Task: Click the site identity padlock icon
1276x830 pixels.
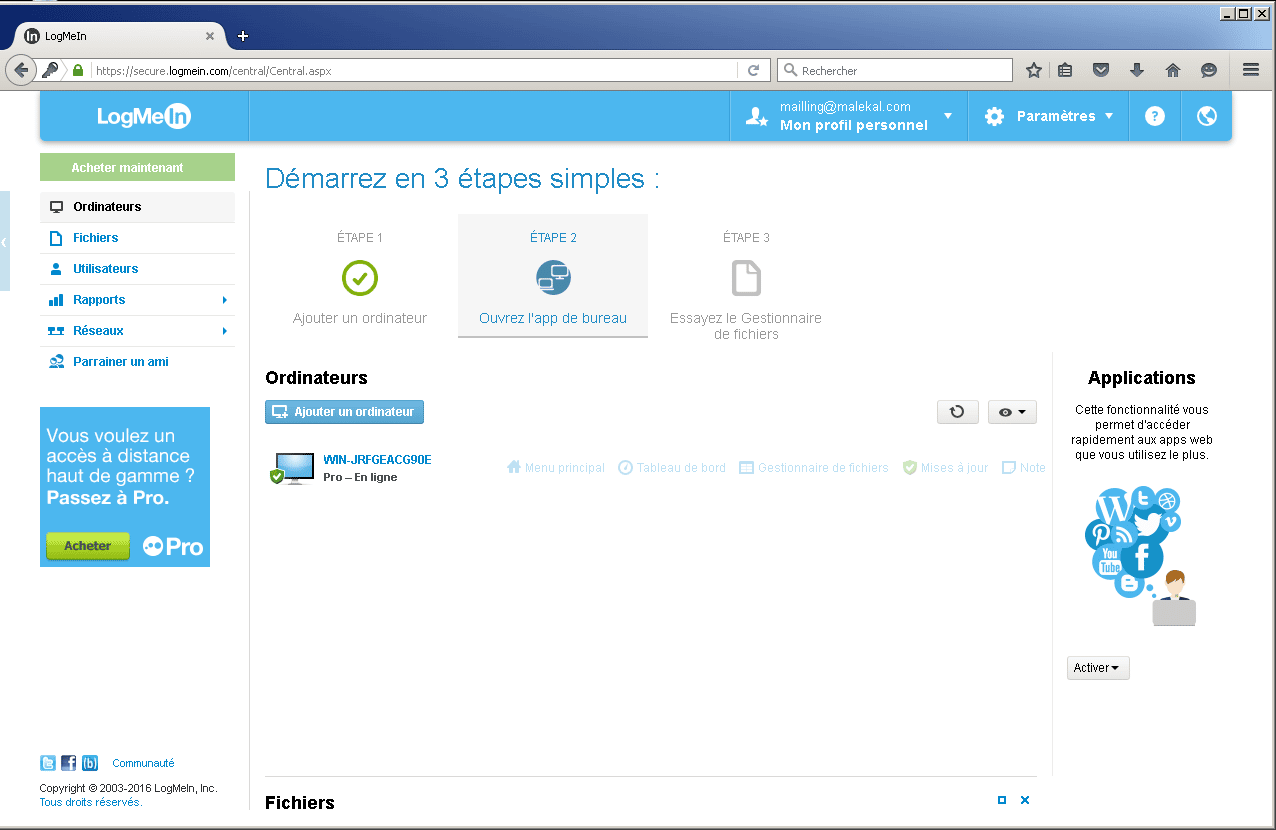Action: click(x=77, y=71)
